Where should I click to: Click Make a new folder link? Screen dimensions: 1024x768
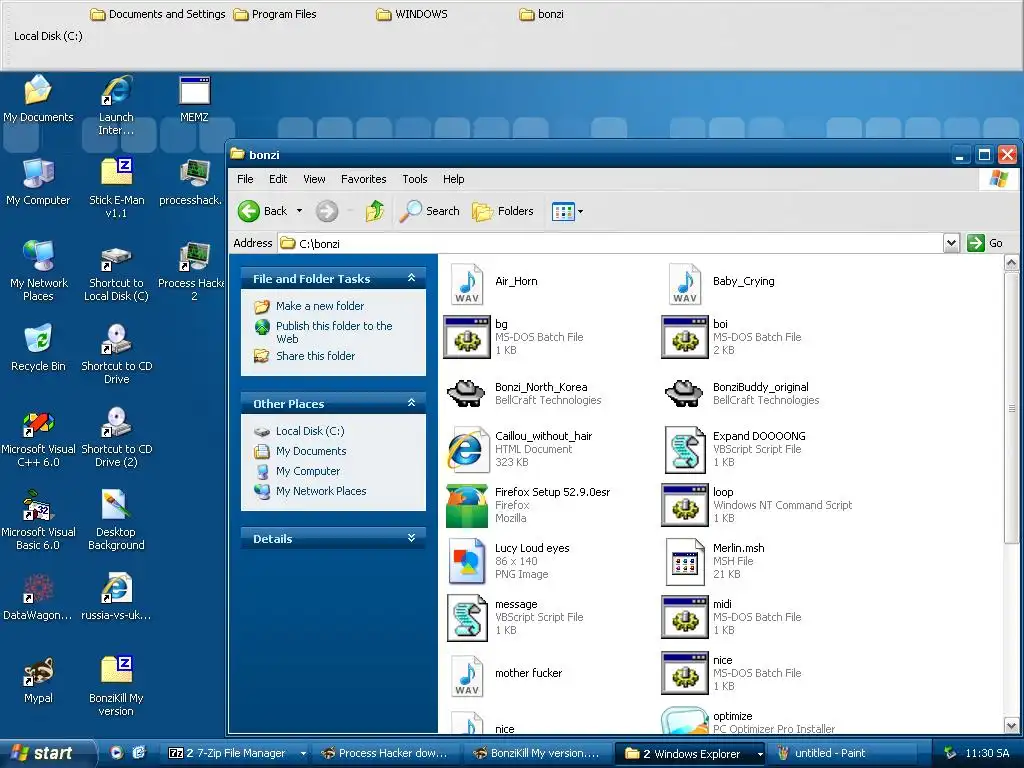pyautogui.click(x=320, y=306)
